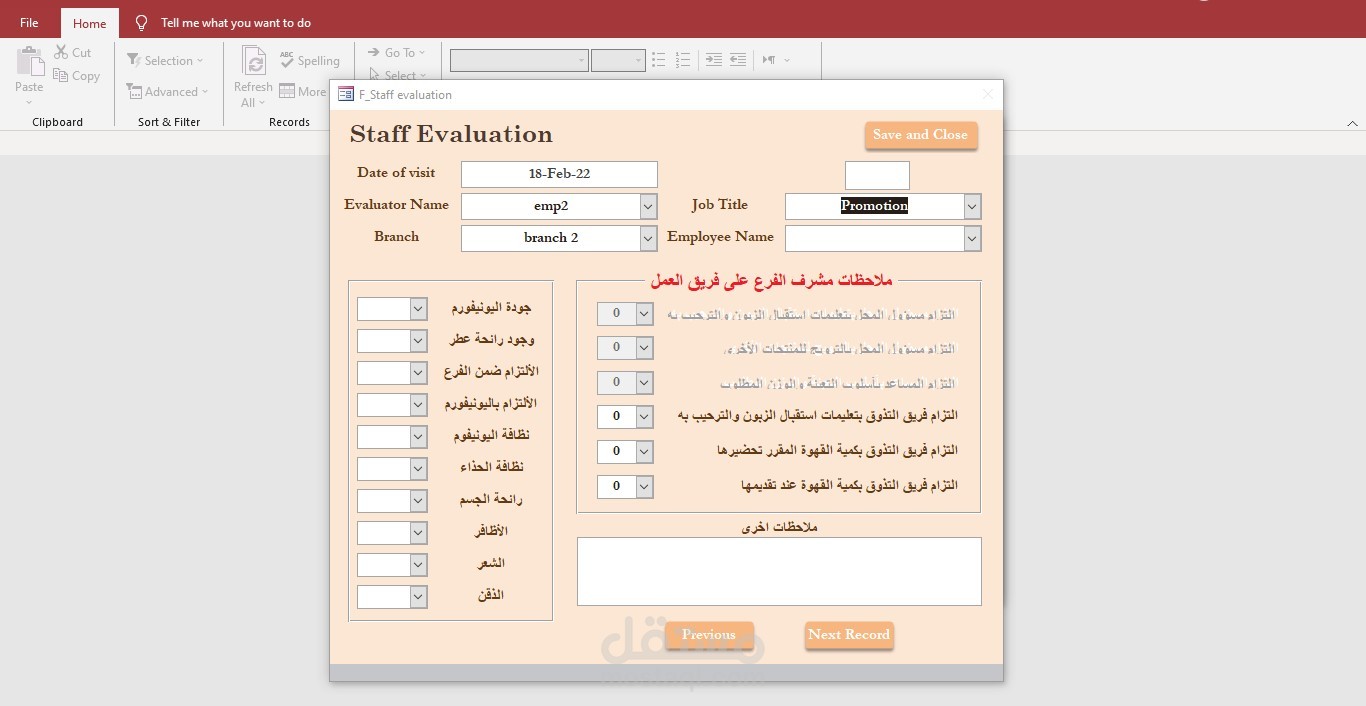This screenshot has width=1366, height=706.
Task: Expand the Employee Name combo box
Action: pos(970,238)
